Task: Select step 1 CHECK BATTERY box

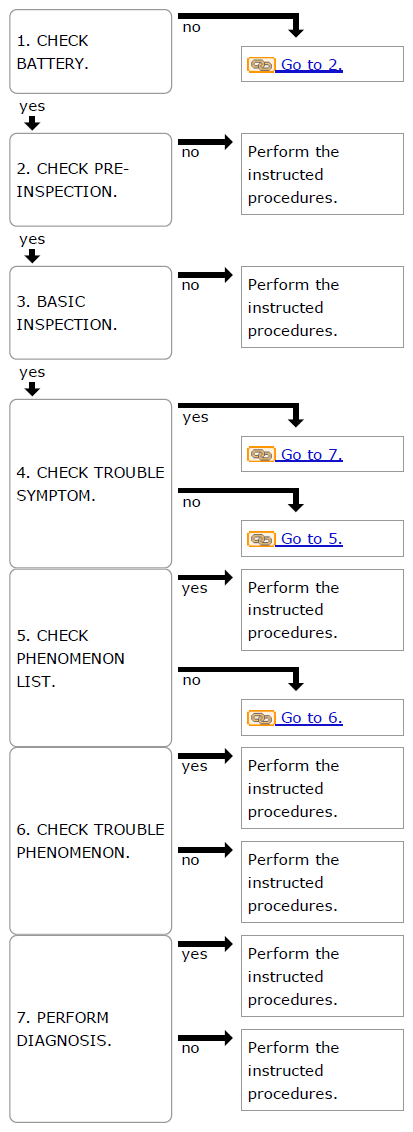Action: pyautogui.click(x=91, y=51)
